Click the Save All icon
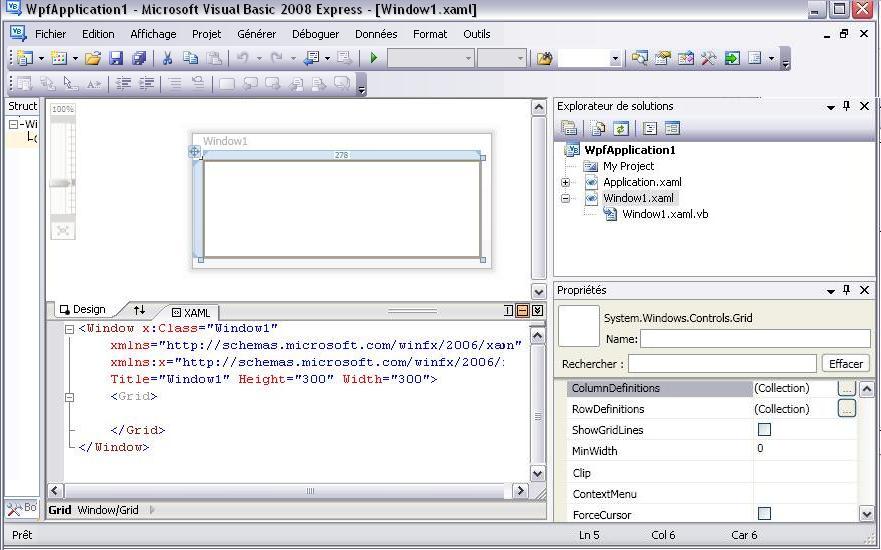The image size is (881, 550). (139, 58)
